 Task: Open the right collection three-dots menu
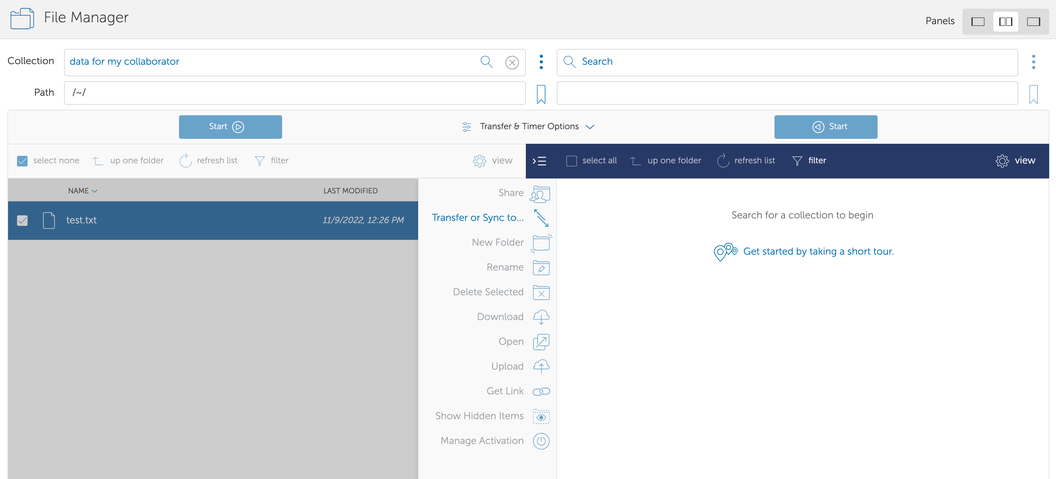(x=1033, y=63)
